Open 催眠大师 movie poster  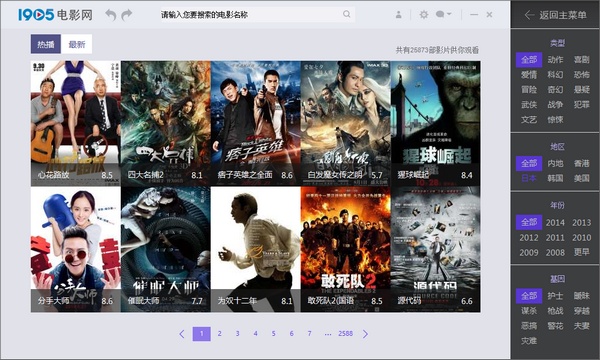[166, 249]
